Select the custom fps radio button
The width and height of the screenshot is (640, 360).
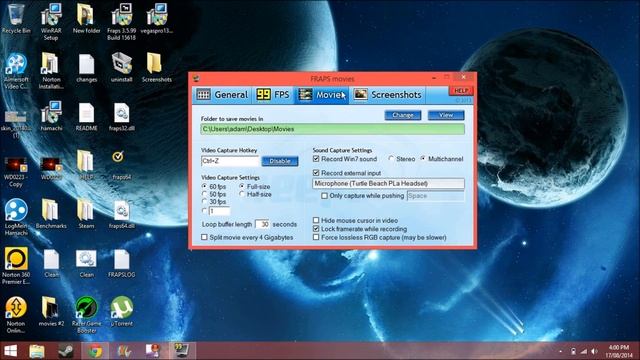click(x=204, y=211)
